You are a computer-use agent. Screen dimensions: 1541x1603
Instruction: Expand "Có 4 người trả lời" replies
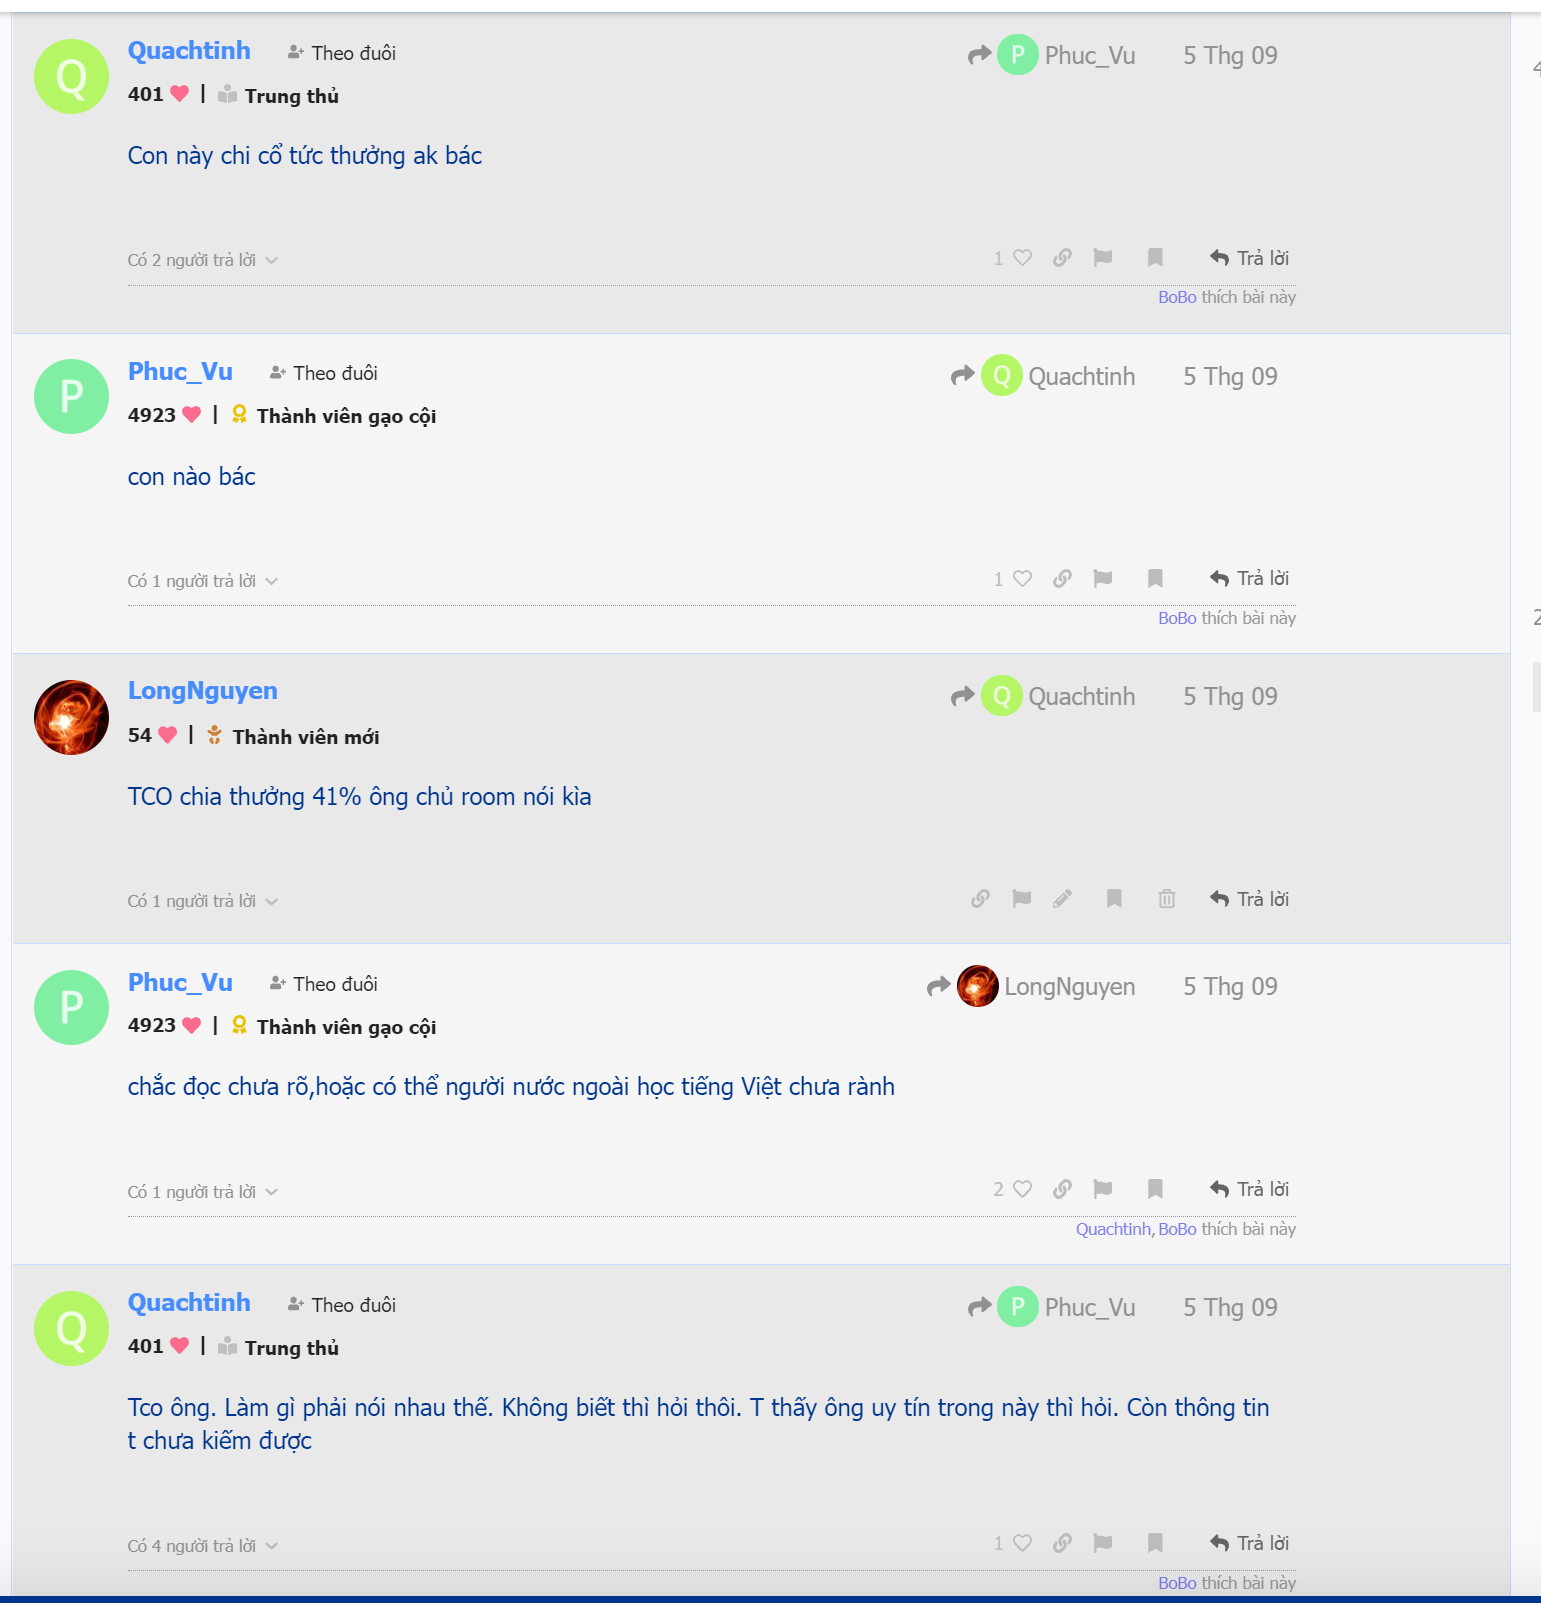[202, 1546]
